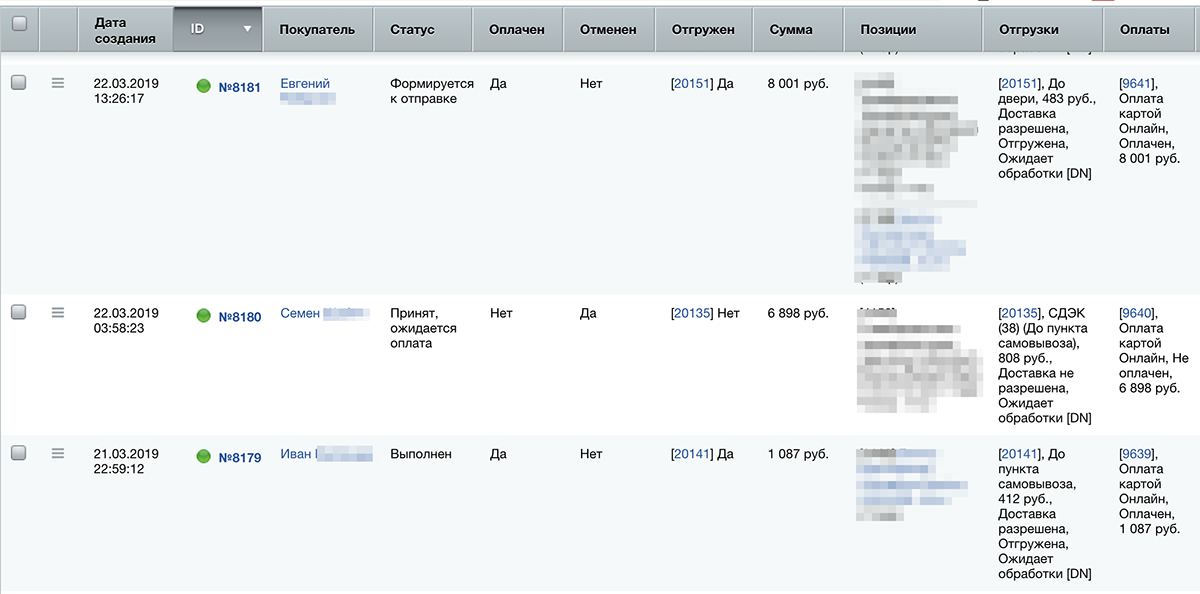Open the row actions menu for order №8180
Viewport: 1200px width, 594px height.
[58, 312]
